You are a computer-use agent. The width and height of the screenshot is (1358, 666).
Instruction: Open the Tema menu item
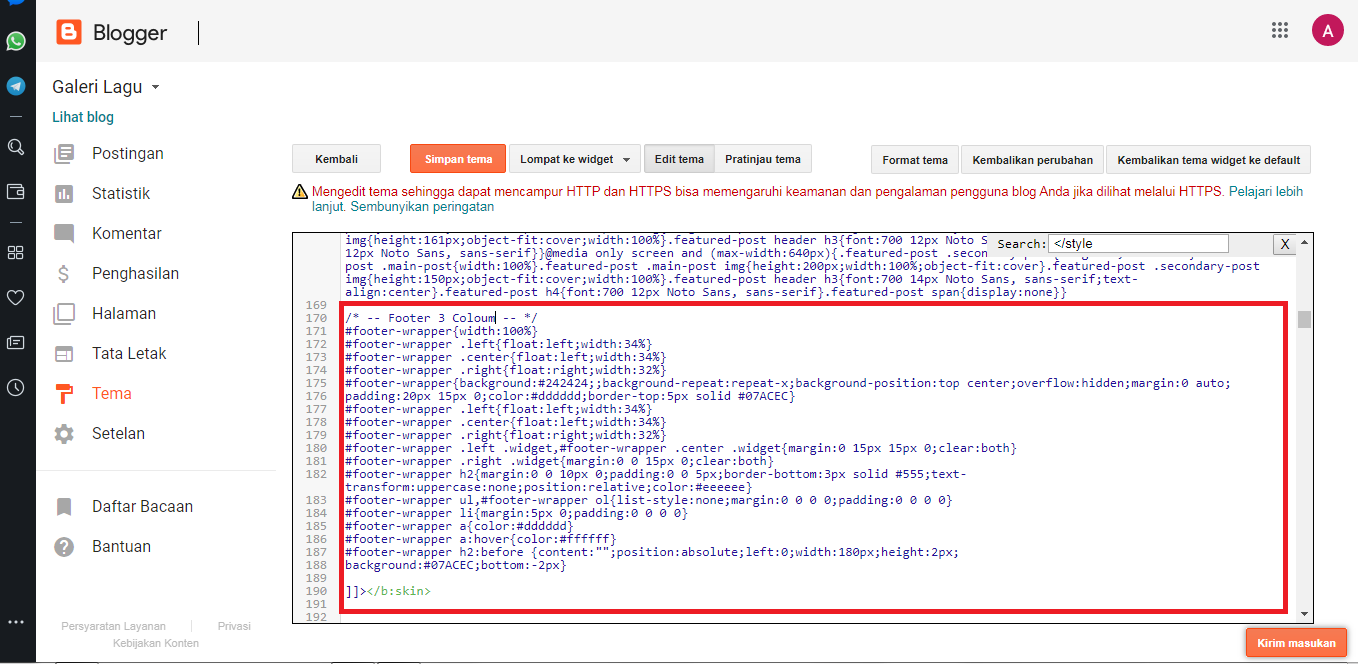pos(112,393)
